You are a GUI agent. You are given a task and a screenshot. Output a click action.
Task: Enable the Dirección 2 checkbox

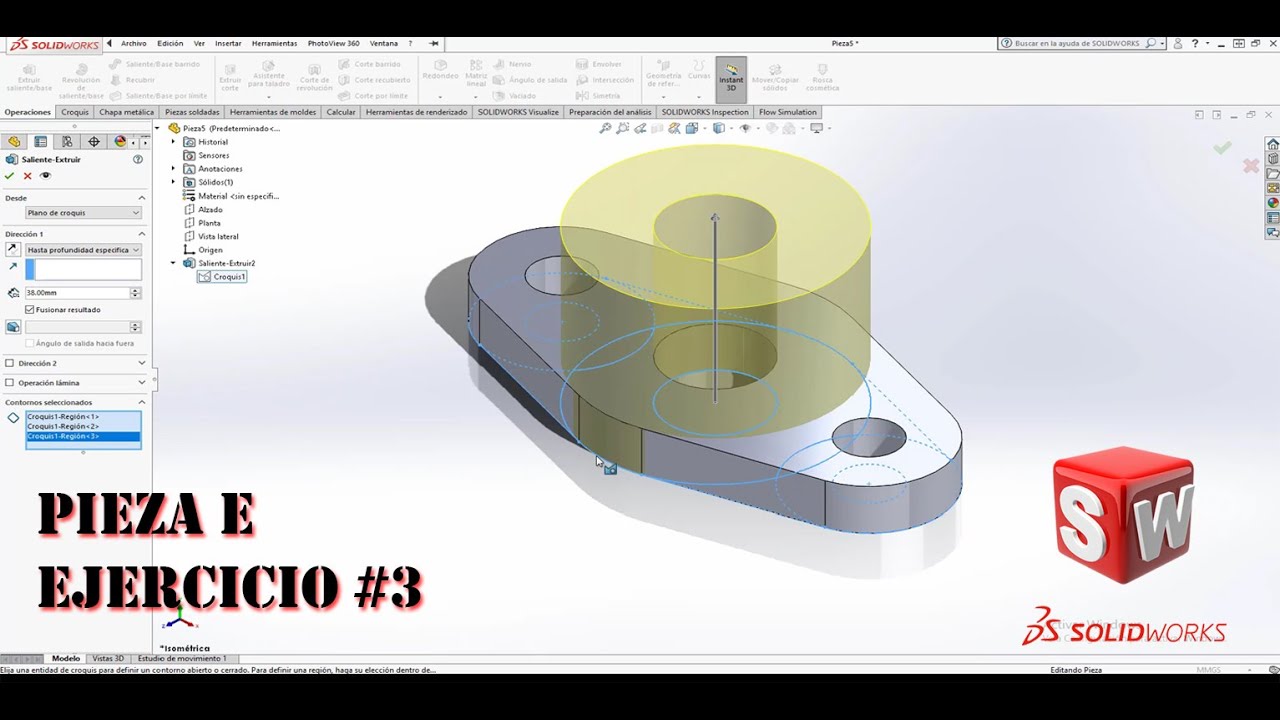[x=10, y=363]
